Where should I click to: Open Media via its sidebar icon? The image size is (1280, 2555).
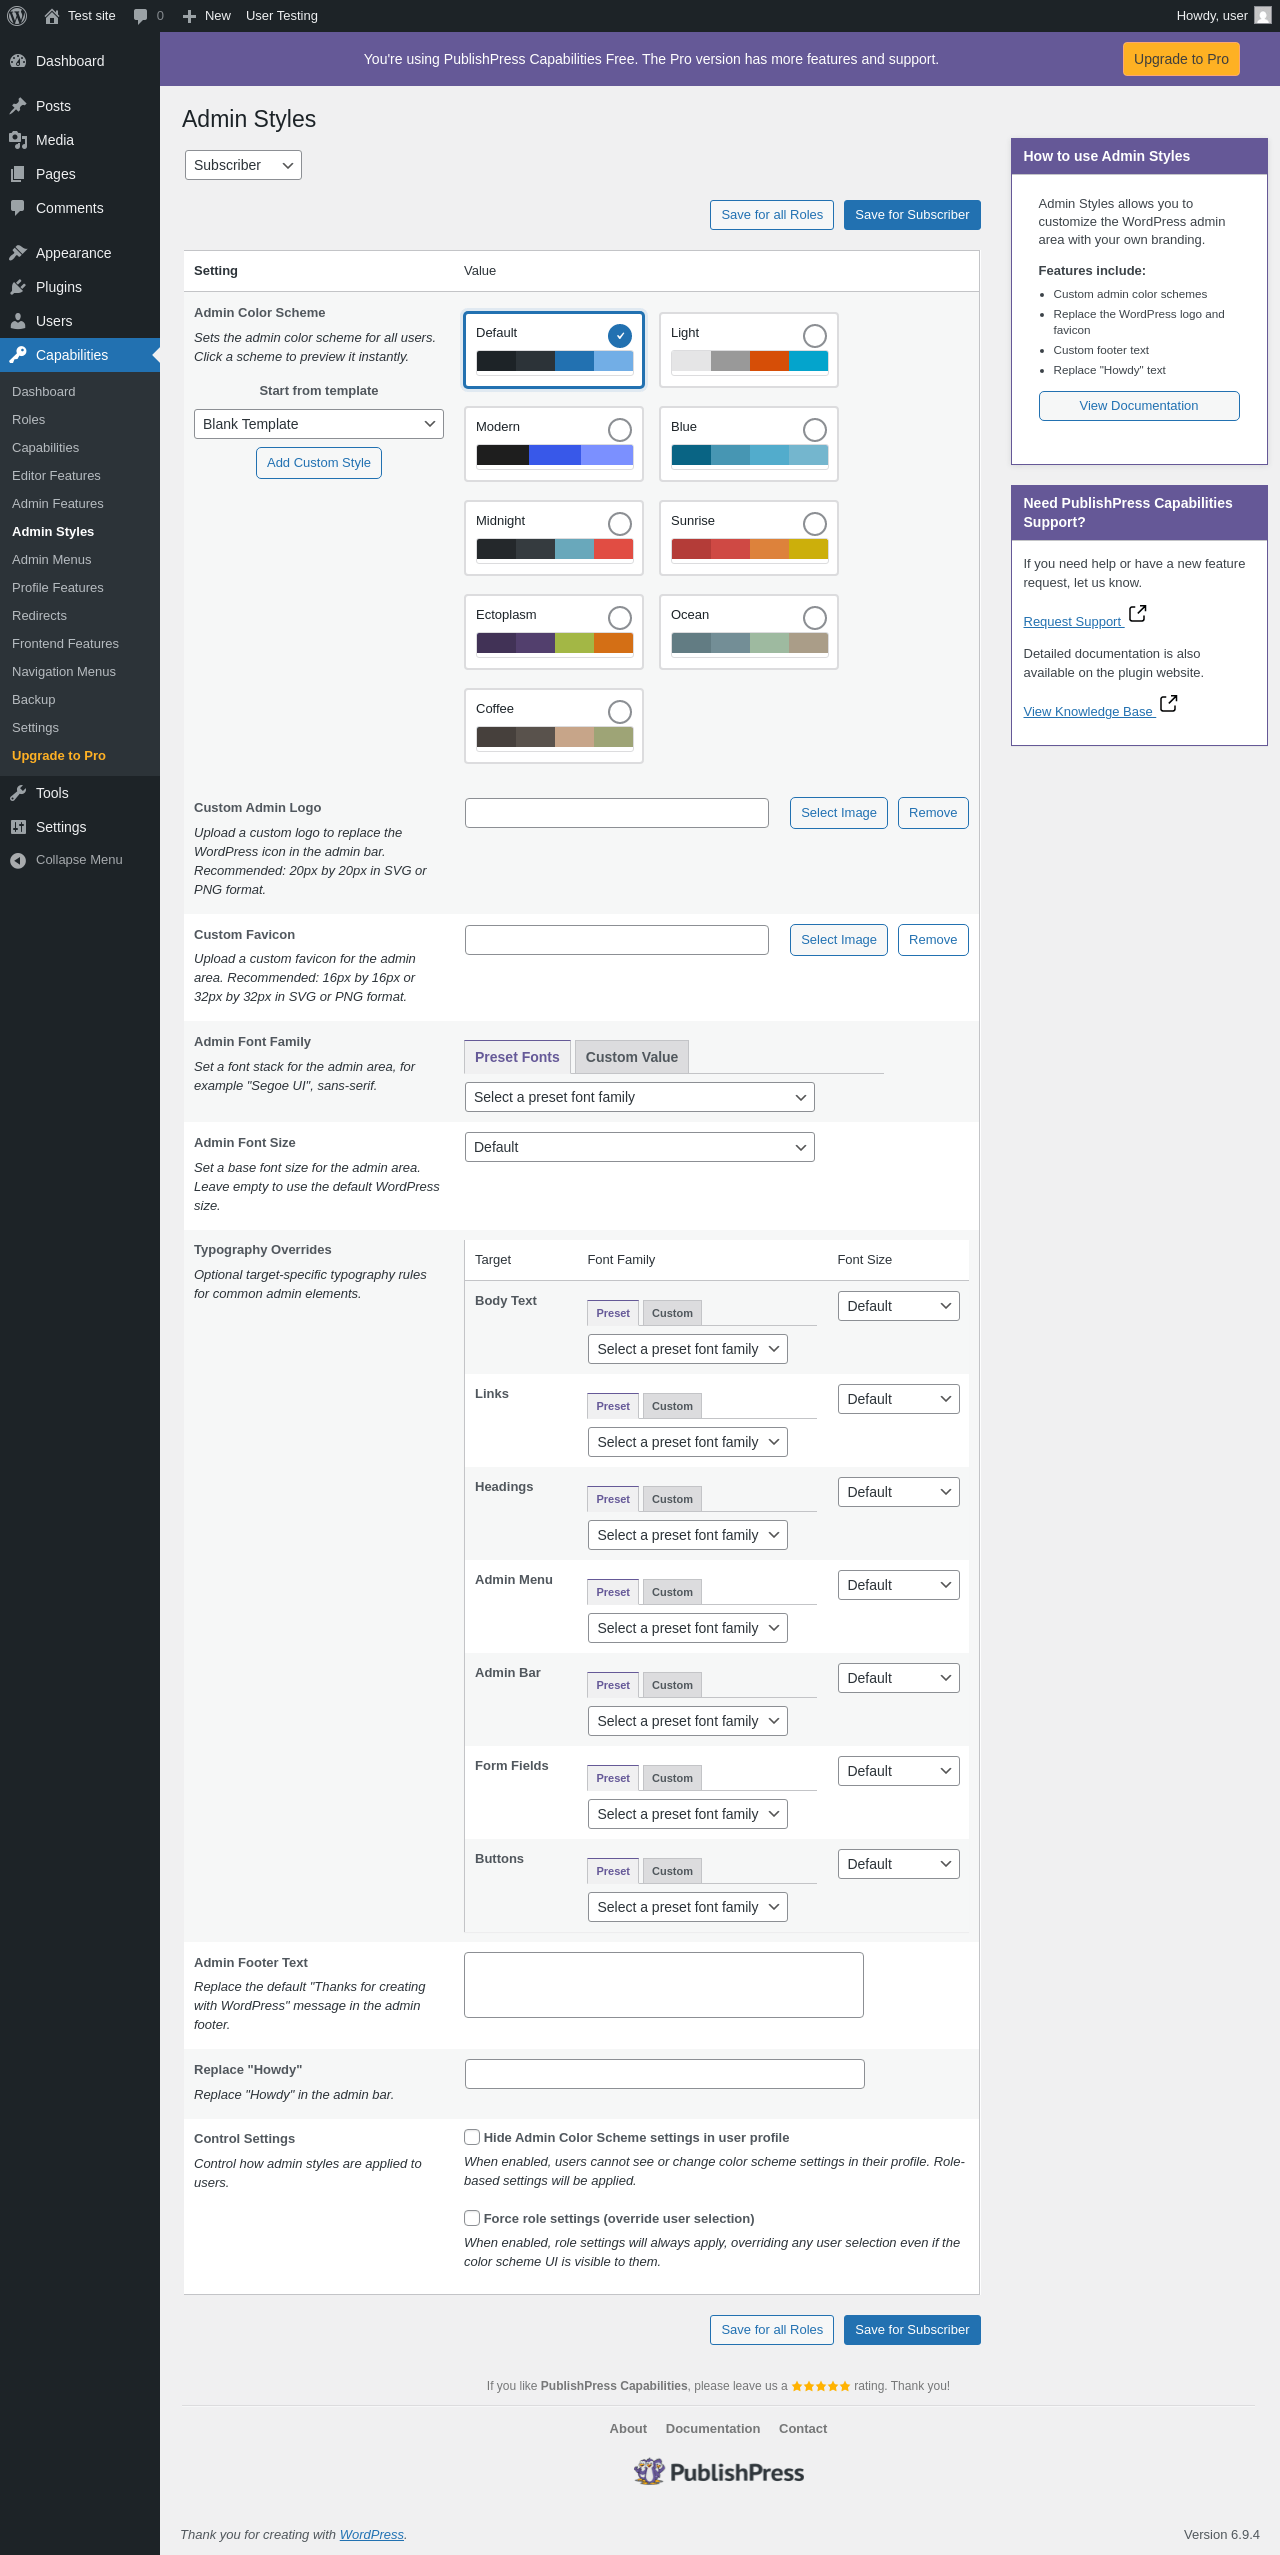click(18, 140)
